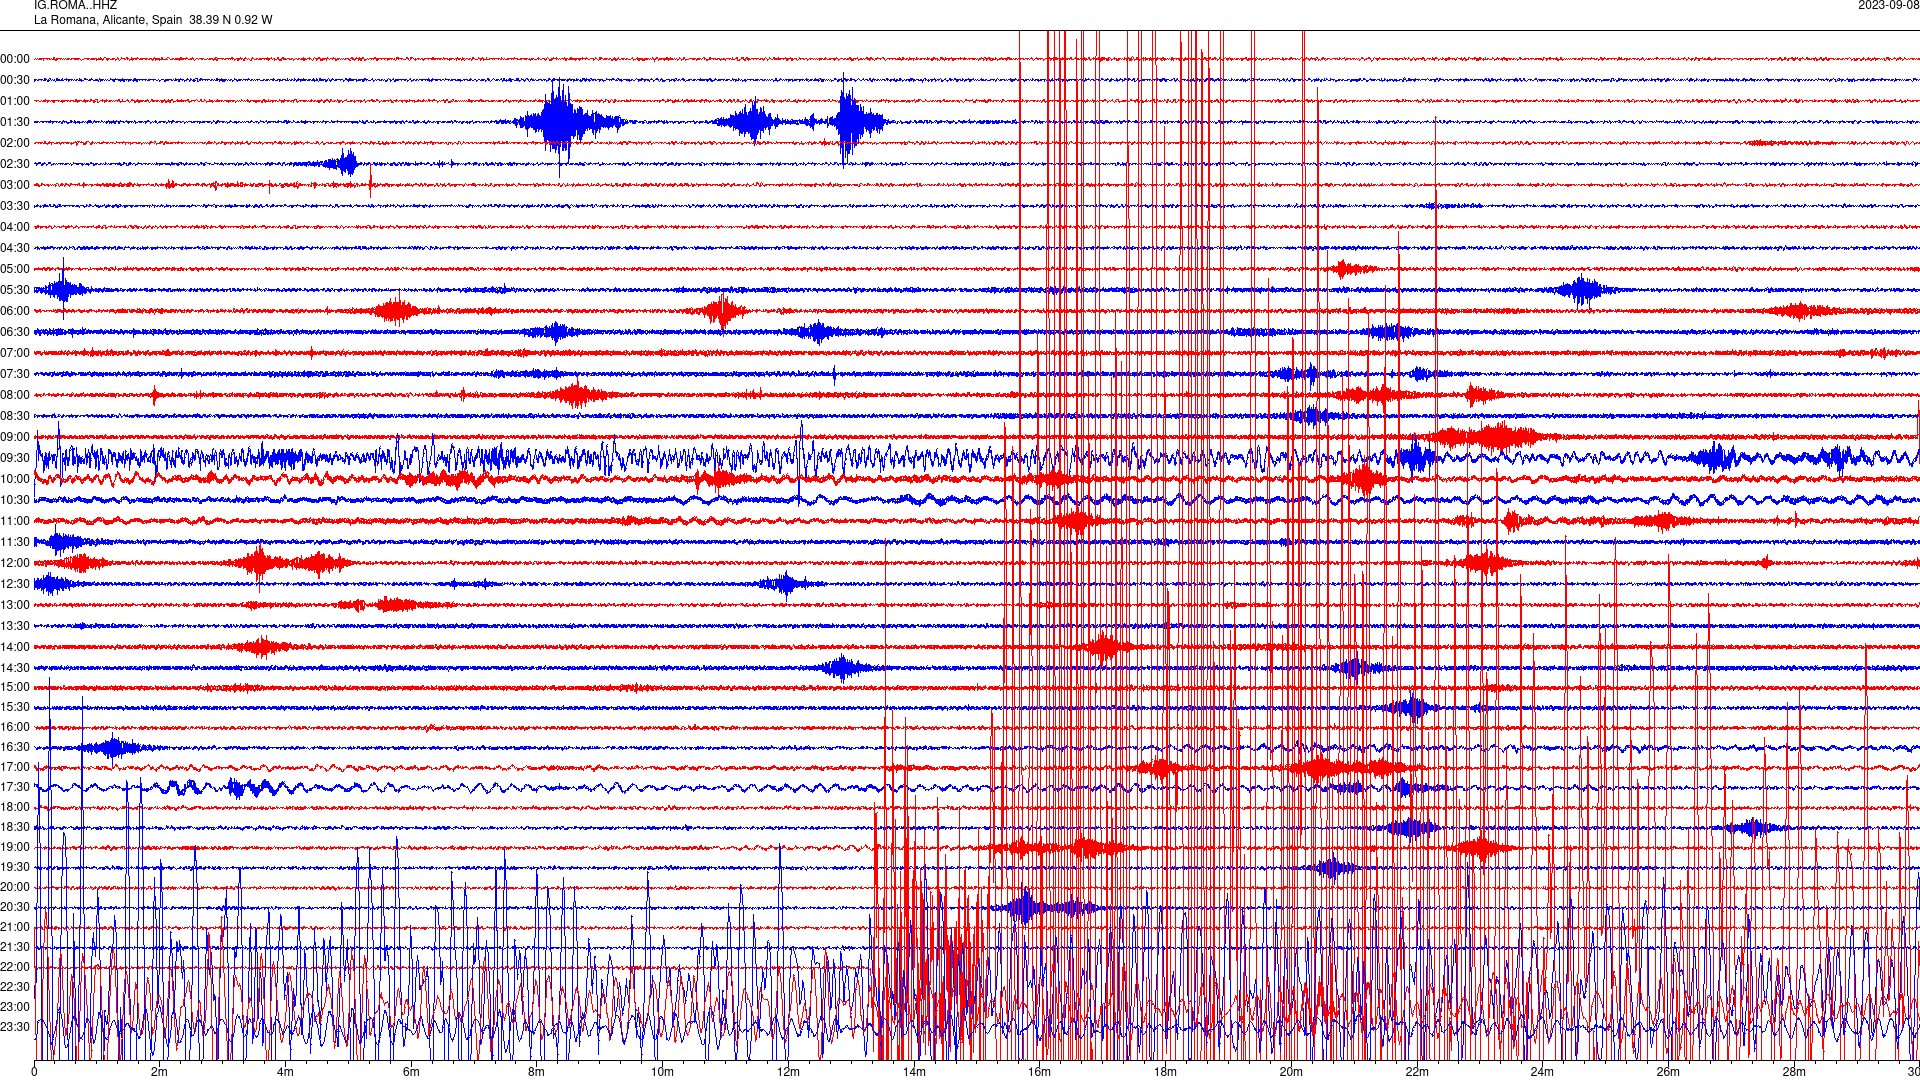Screen dimensions: 1920x1080
Task: Select the 21:30 time row label
Action: 15,947
